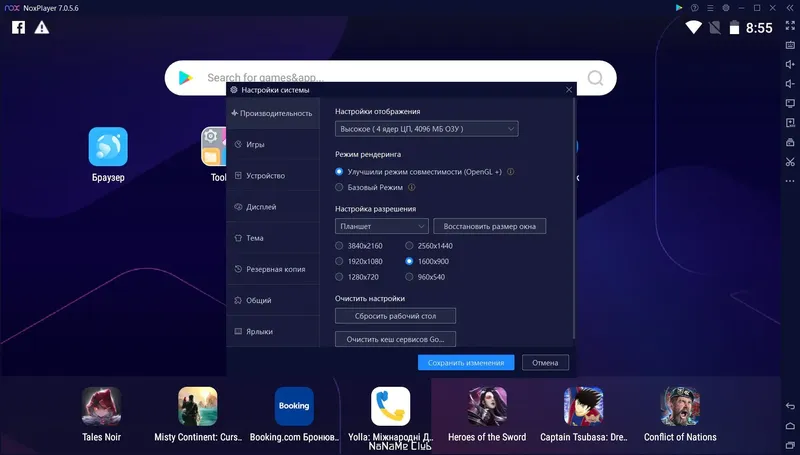Open the Тема settings tab

273,238
